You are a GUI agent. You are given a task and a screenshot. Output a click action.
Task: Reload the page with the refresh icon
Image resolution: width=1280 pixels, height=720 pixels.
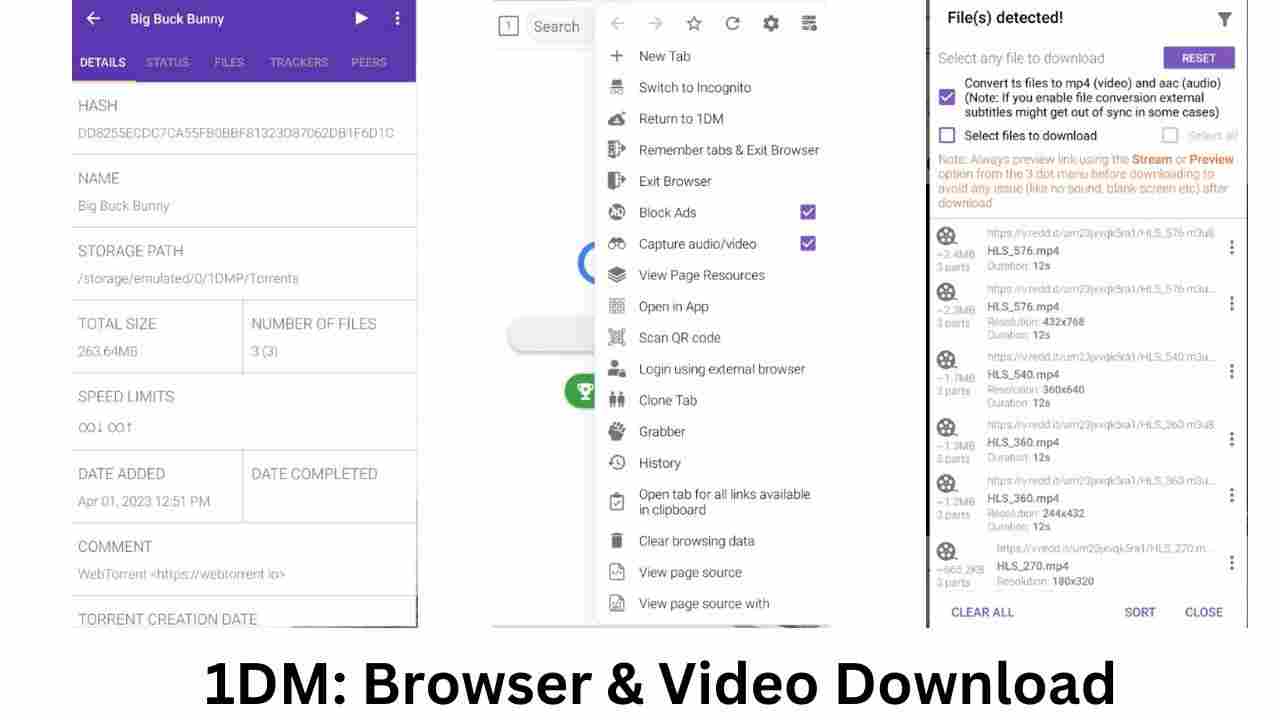coord(732,23)
